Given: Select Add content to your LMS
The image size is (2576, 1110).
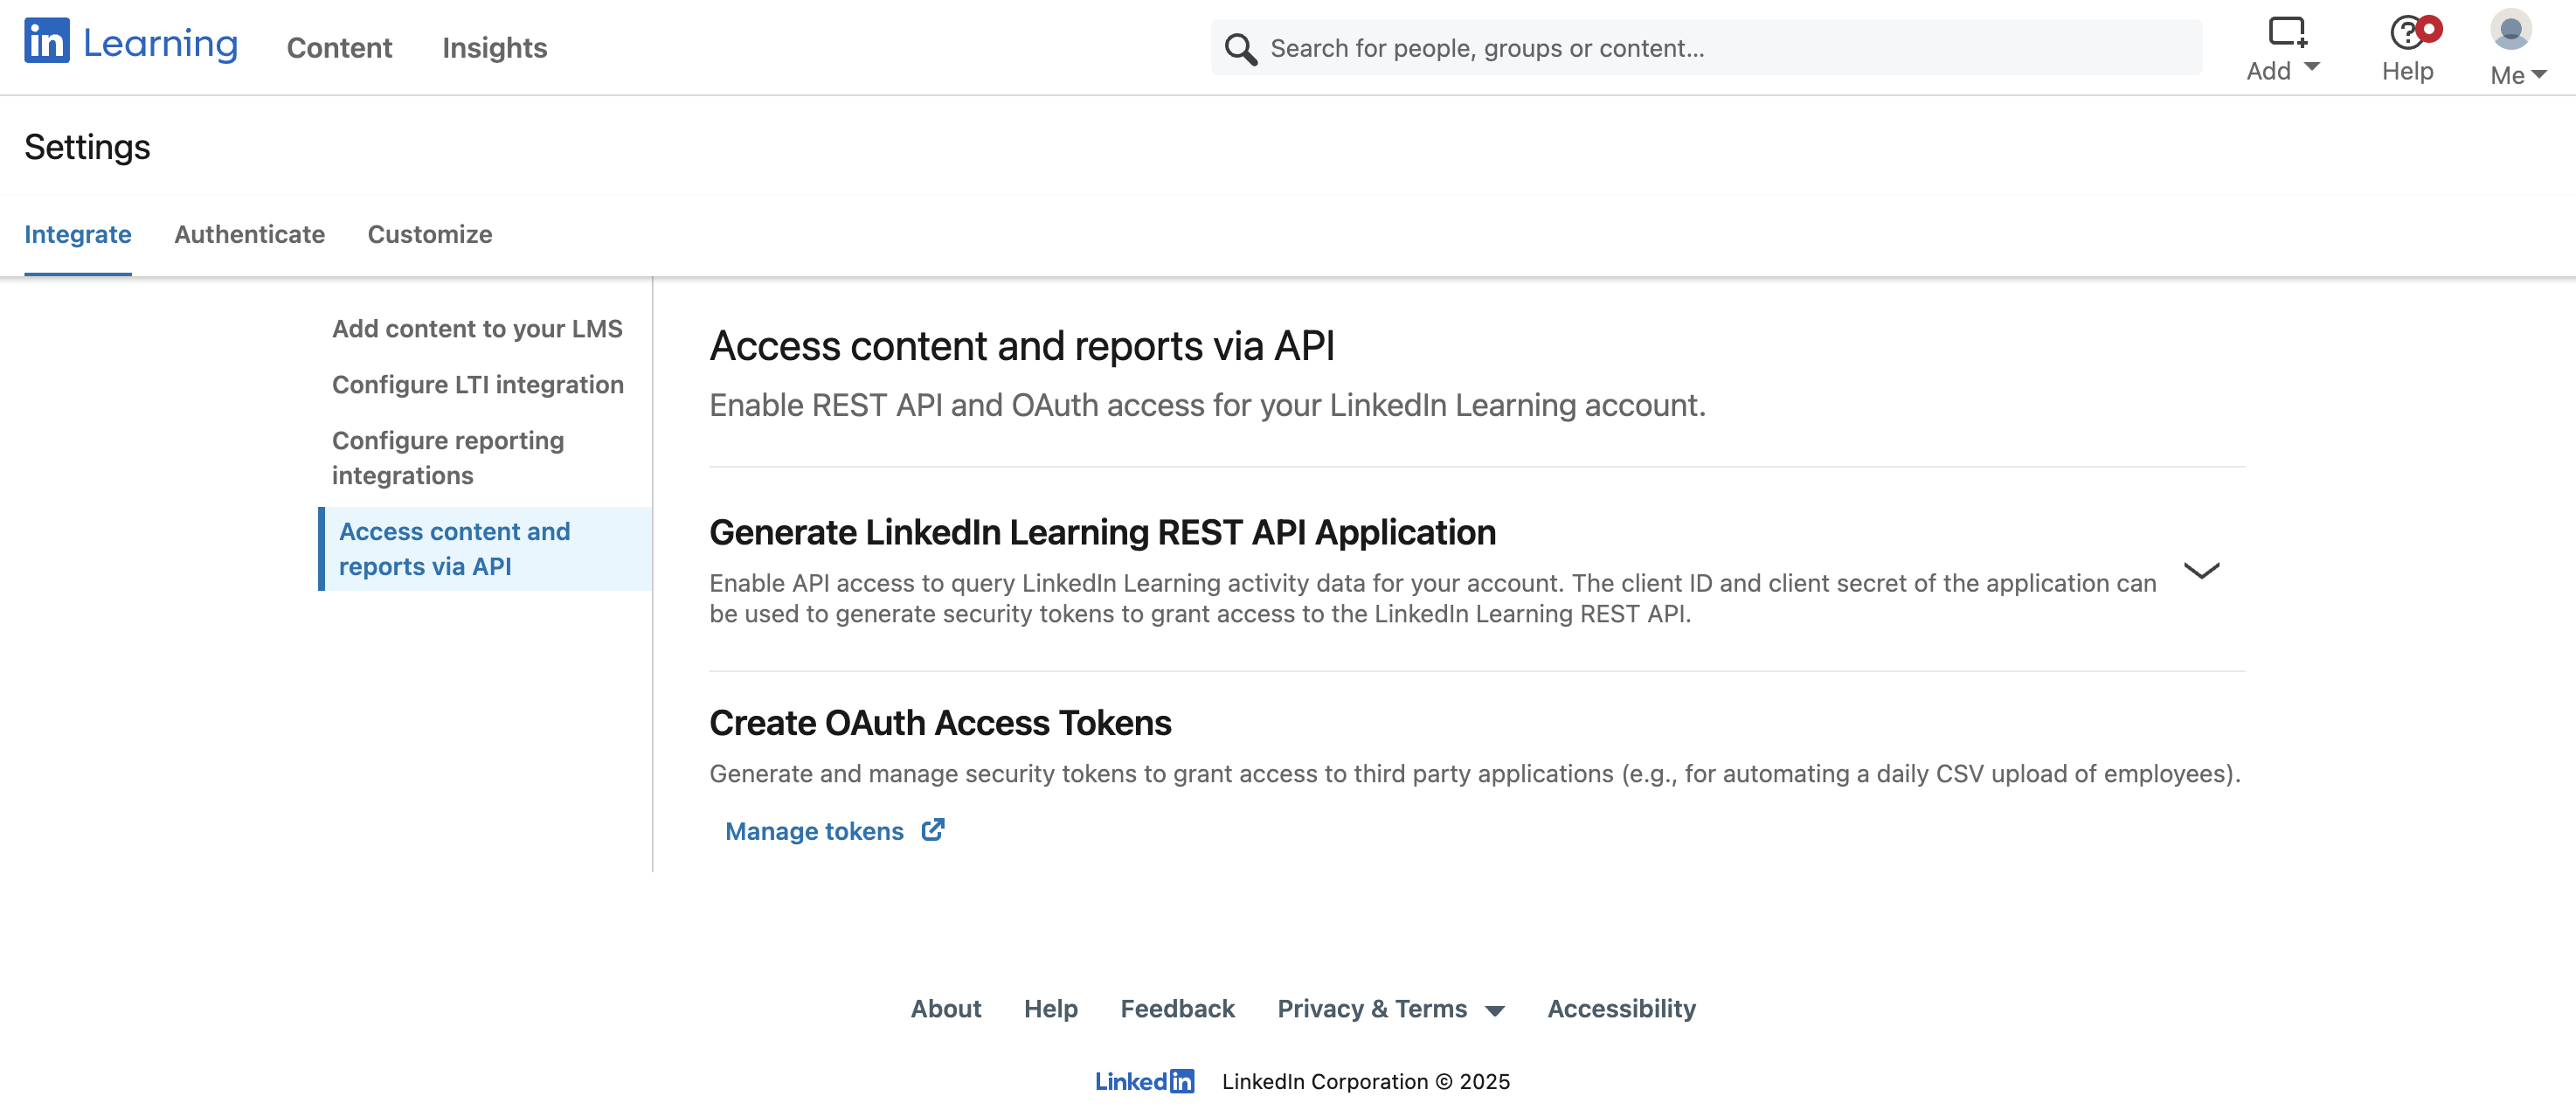Looking at the screenshot, I should point(477,329).
